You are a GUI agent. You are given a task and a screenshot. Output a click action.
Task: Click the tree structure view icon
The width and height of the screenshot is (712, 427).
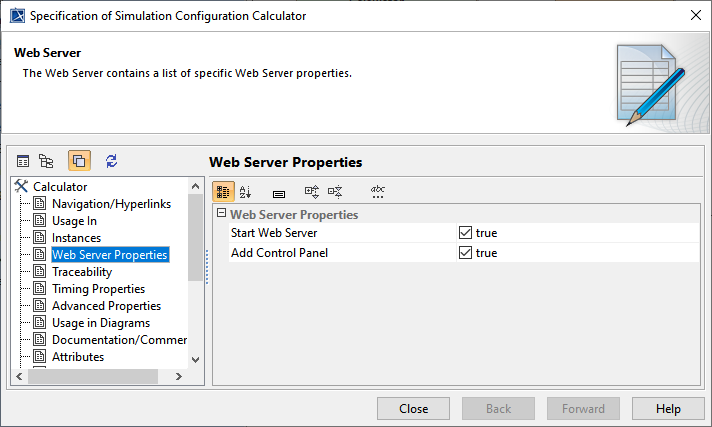46,161
